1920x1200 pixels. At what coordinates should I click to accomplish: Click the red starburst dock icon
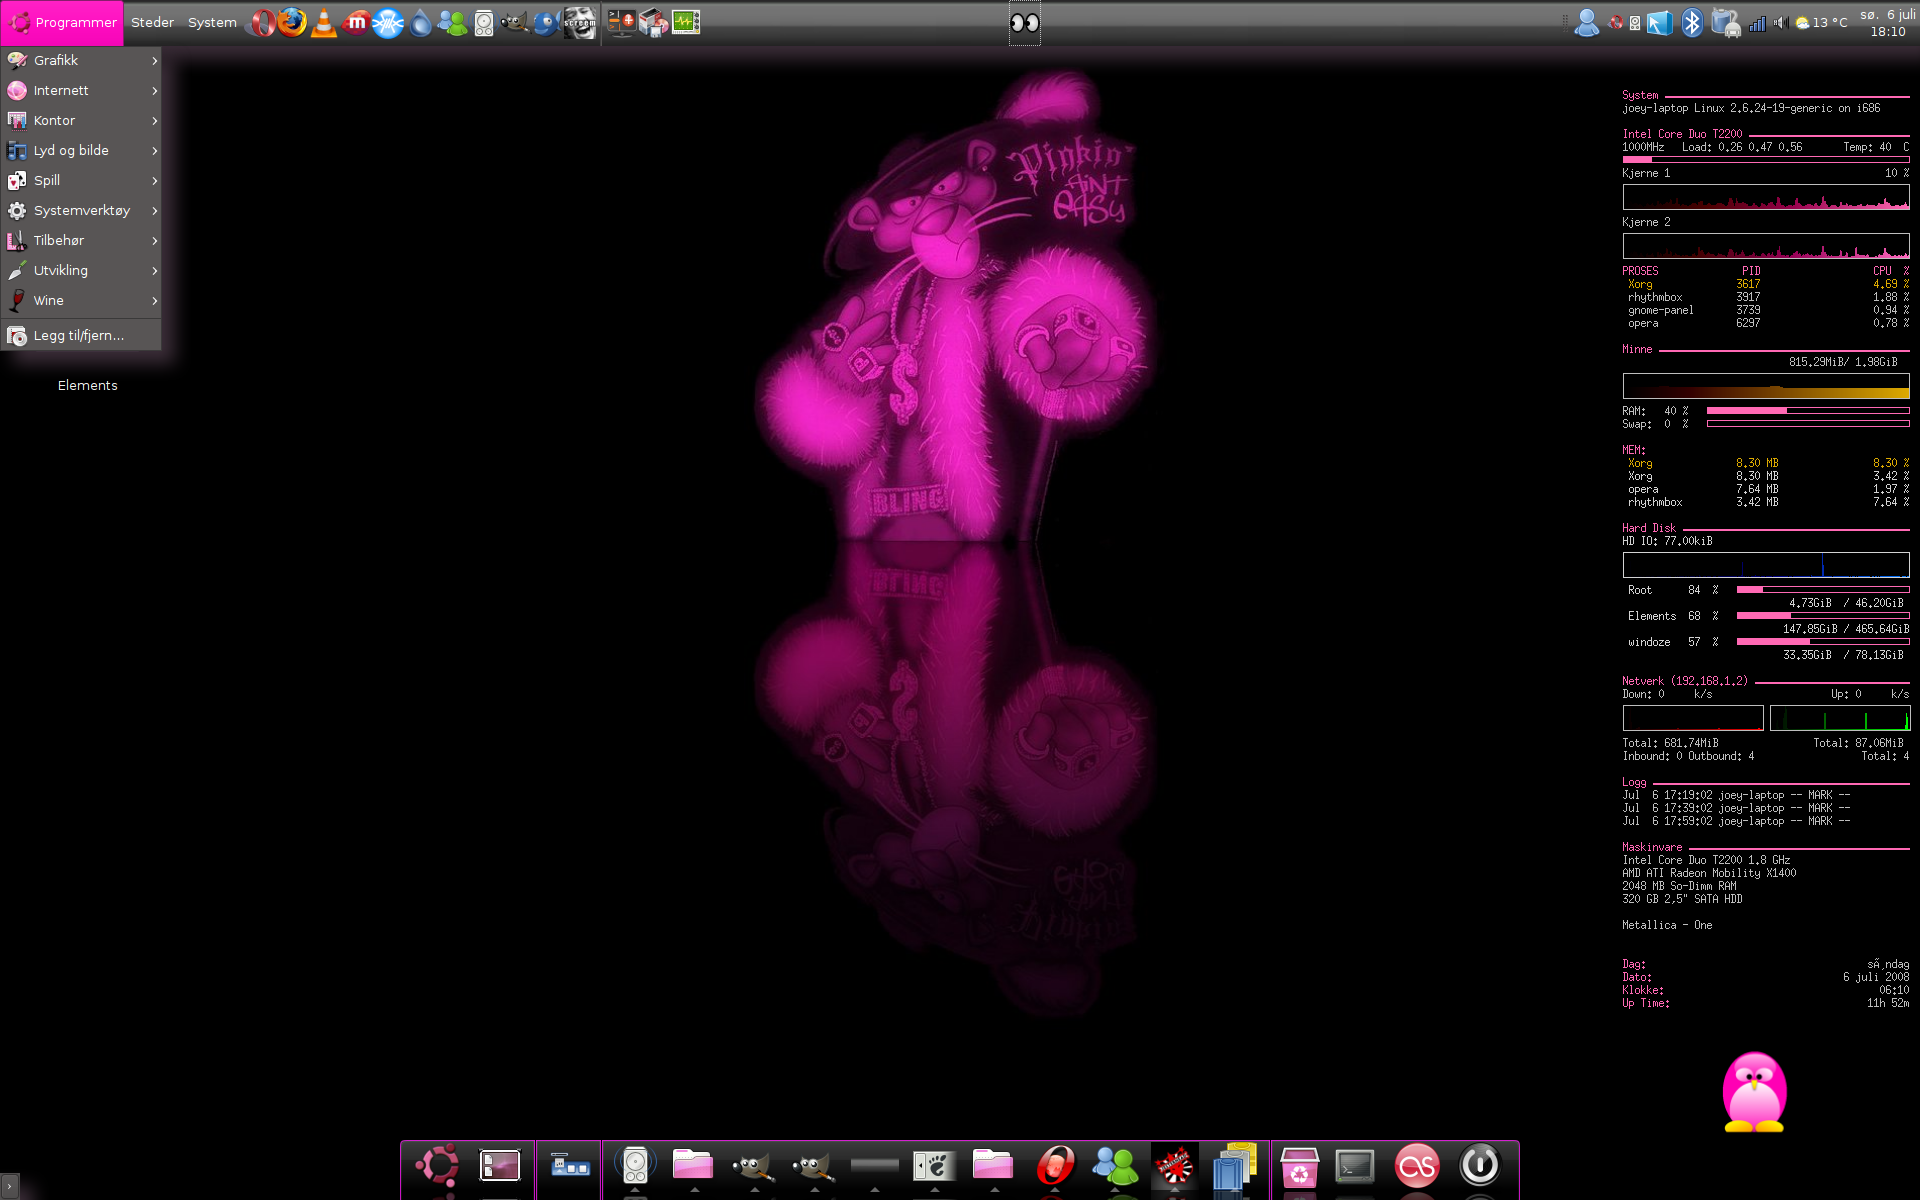click(x=1174, y=1165)
